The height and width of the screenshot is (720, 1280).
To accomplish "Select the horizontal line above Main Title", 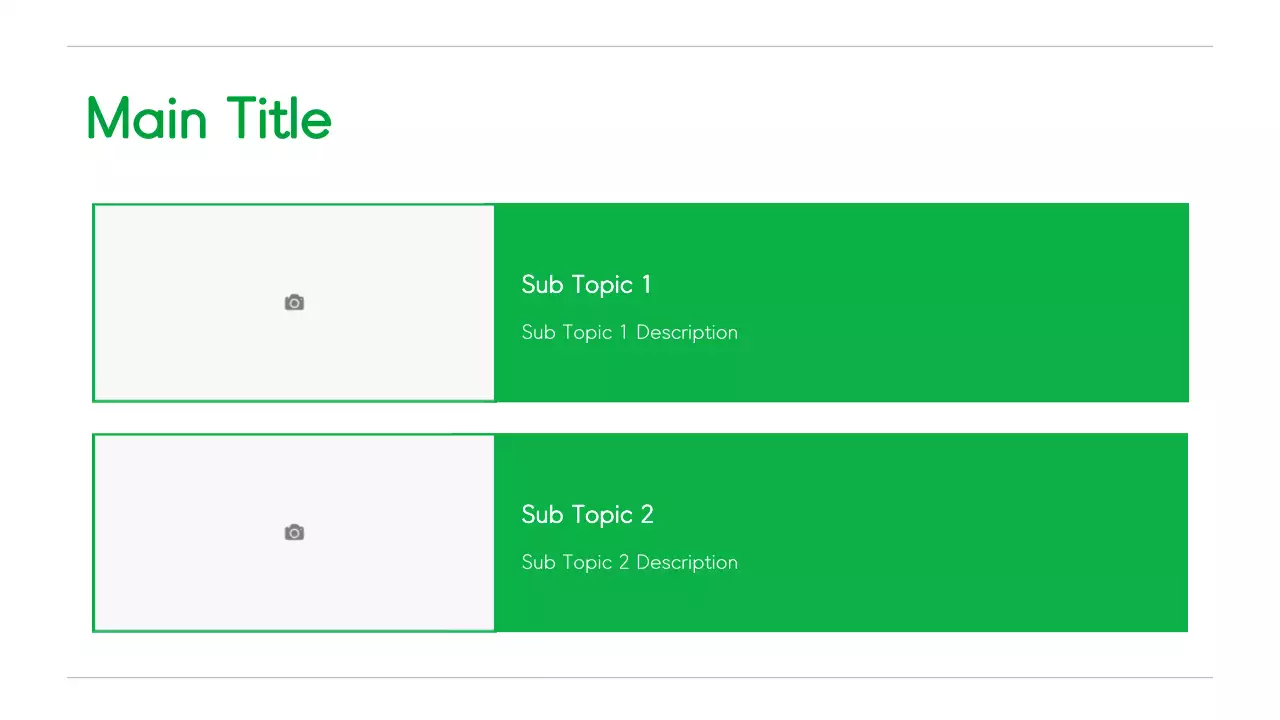I will point(640,46).
